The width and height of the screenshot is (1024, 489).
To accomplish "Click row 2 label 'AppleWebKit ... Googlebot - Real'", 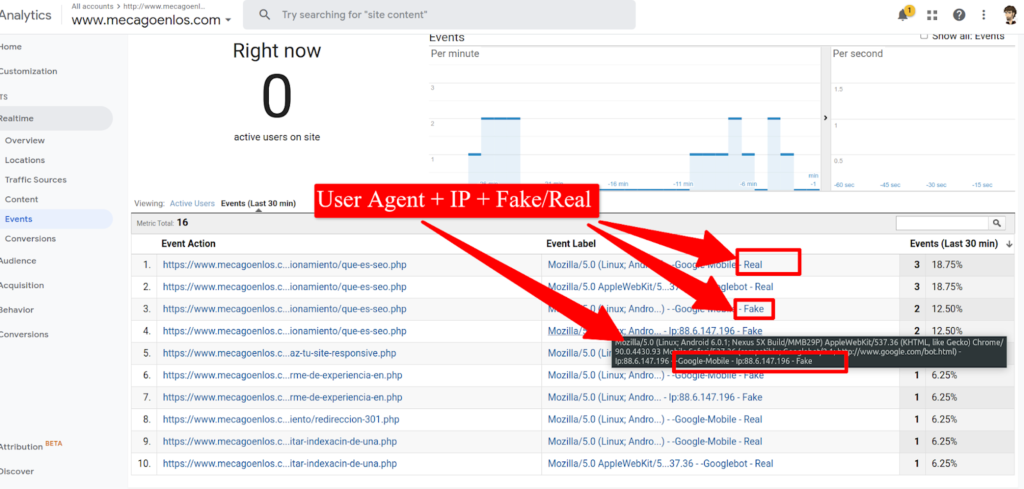I will (660, 287).
